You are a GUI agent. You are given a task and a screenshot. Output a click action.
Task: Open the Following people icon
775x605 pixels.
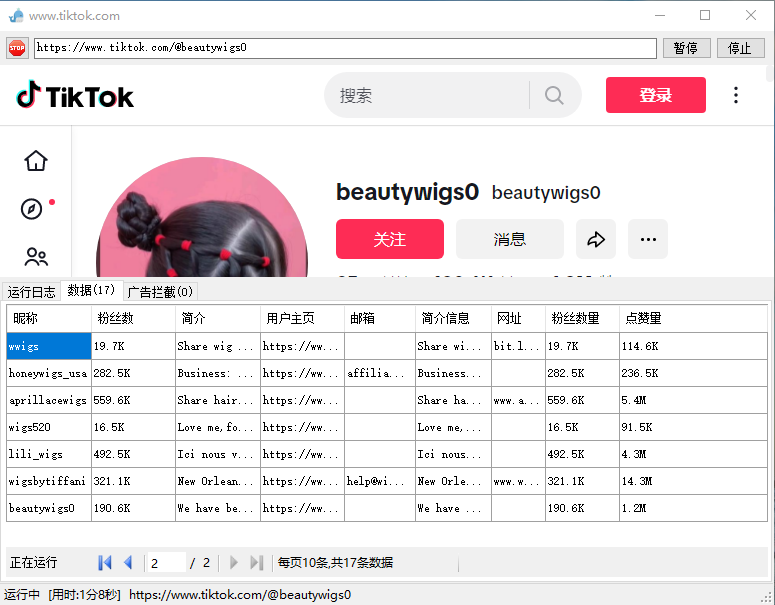[x=36, y=257]
